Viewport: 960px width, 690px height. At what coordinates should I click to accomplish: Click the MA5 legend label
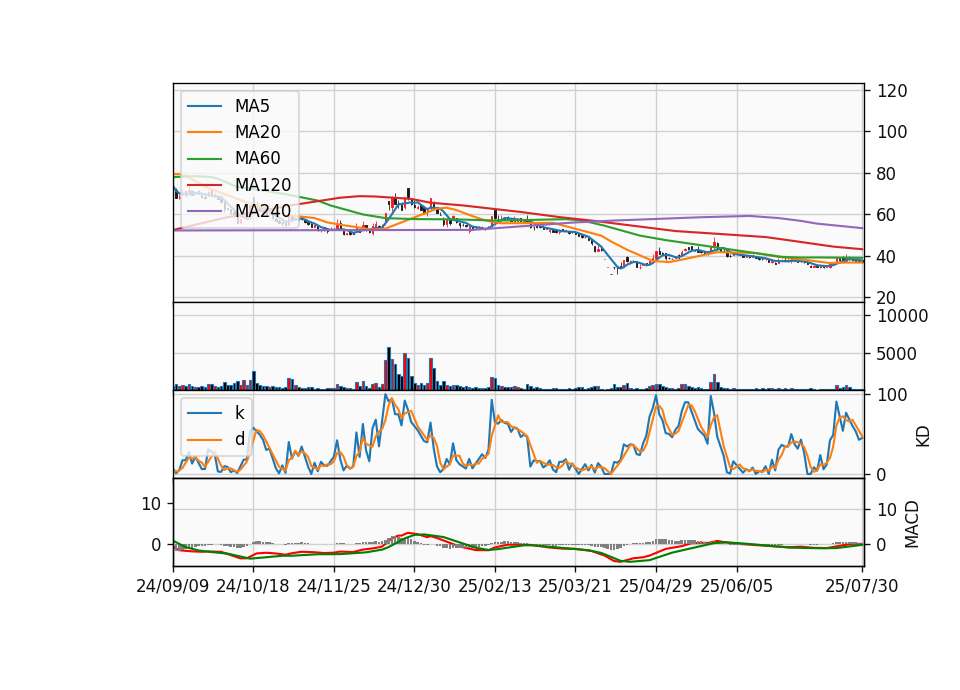252,106
